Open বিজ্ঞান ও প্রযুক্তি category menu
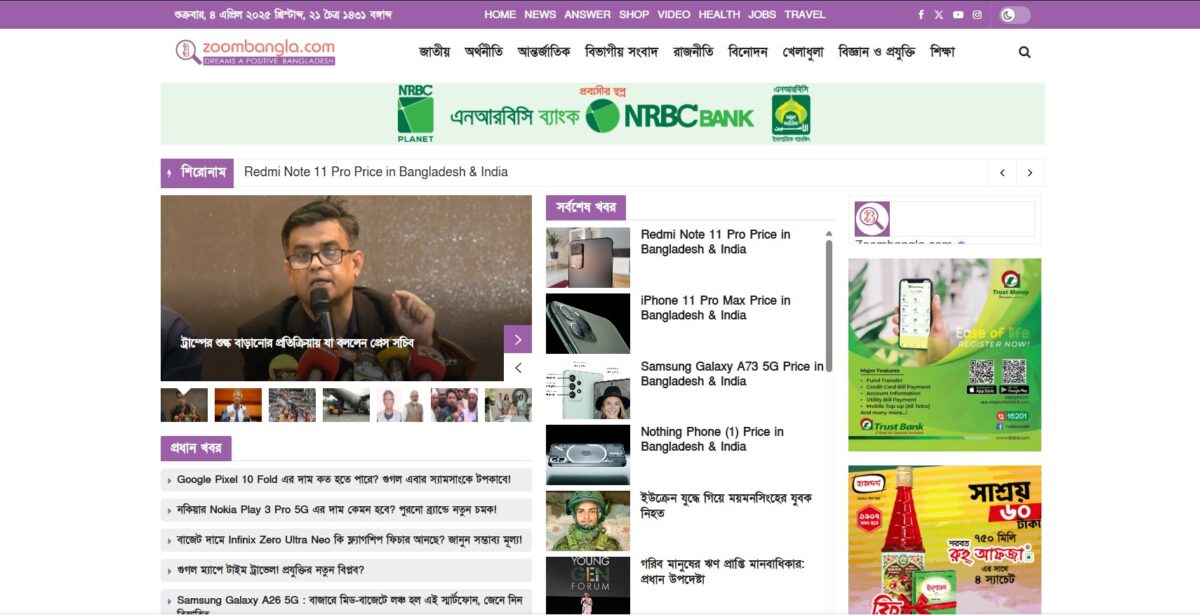1200x615 pixels. (x=877, y=52)
